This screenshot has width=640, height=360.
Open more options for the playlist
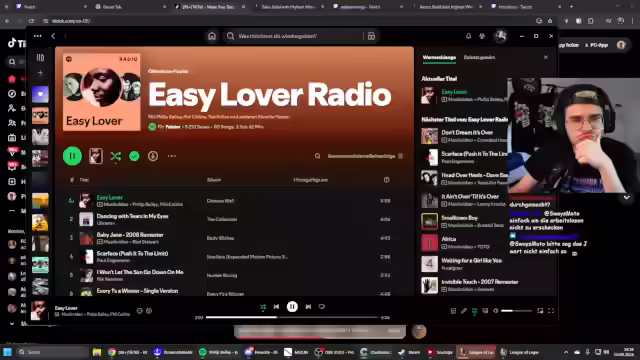coord(172,156)
